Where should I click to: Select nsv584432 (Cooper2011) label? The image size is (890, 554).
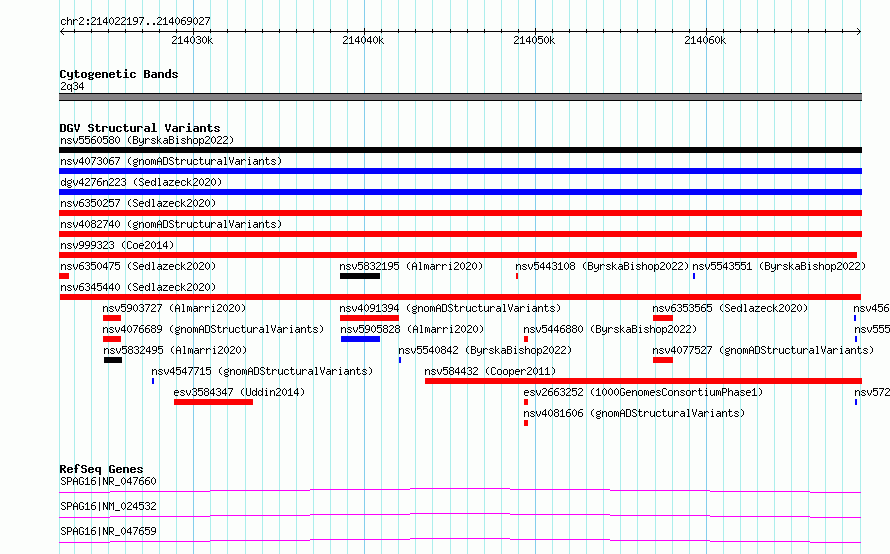pos(490,371)
